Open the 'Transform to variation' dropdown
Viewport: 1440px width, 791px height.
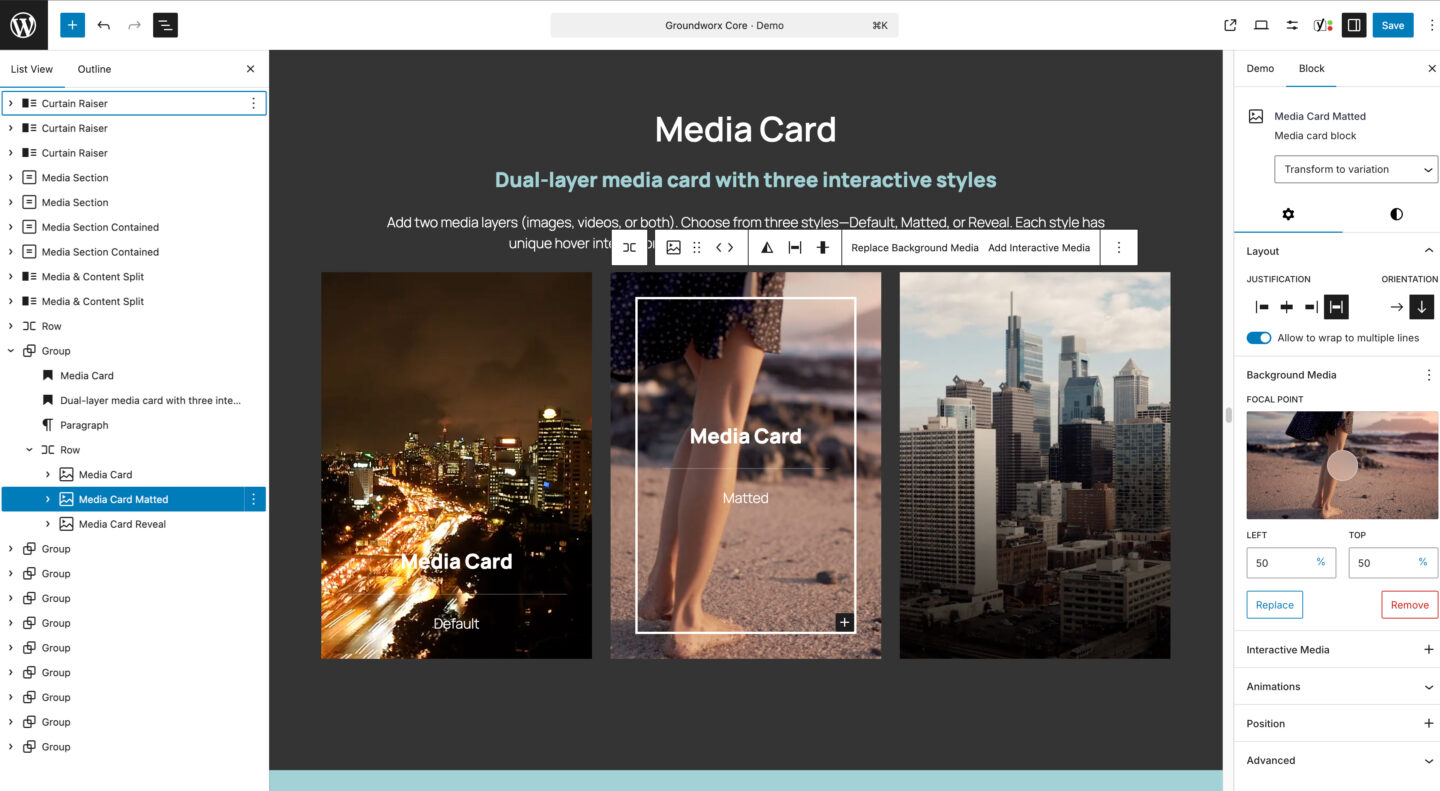pyautogui.click(x=1355, y=169)
